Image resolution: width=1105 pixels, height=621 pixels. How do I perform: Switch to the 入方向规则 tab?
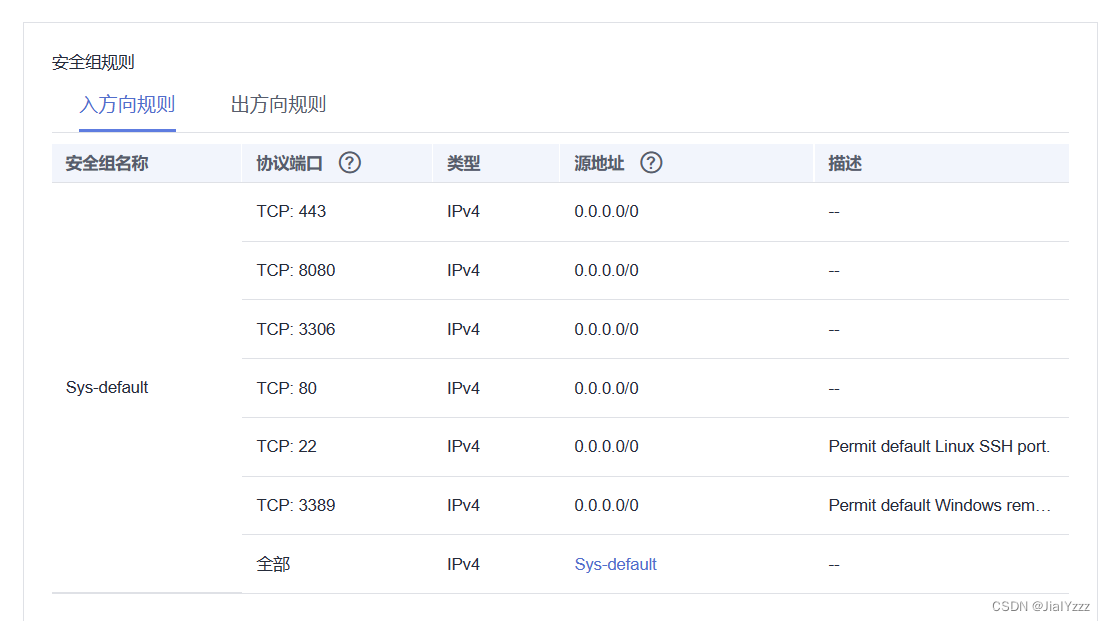pyautogui.click(x=127, y=105)
